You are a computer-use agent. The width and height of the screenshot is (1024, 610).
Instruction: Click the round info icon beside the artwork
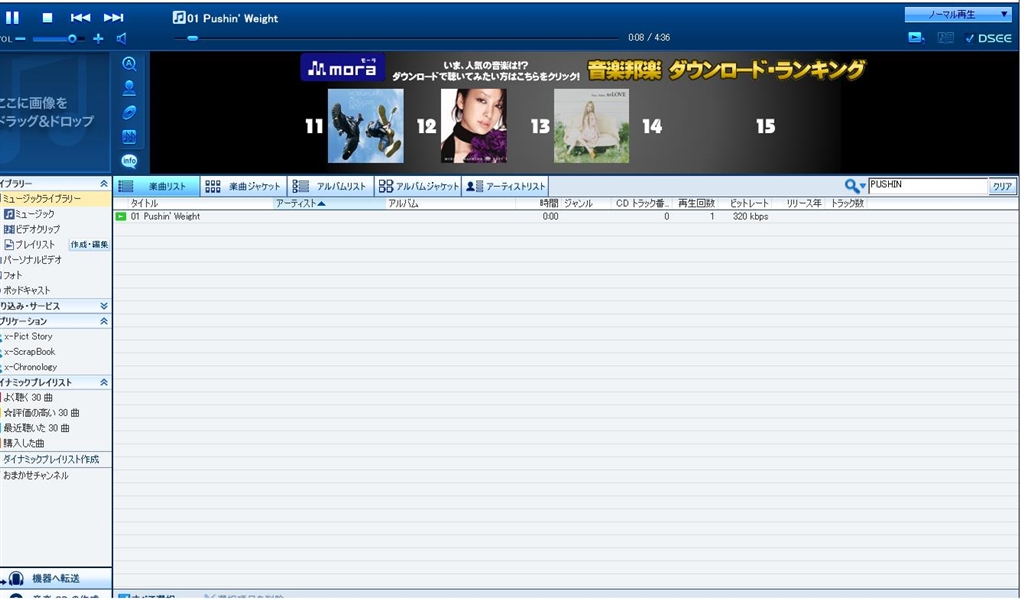point(129,160)
